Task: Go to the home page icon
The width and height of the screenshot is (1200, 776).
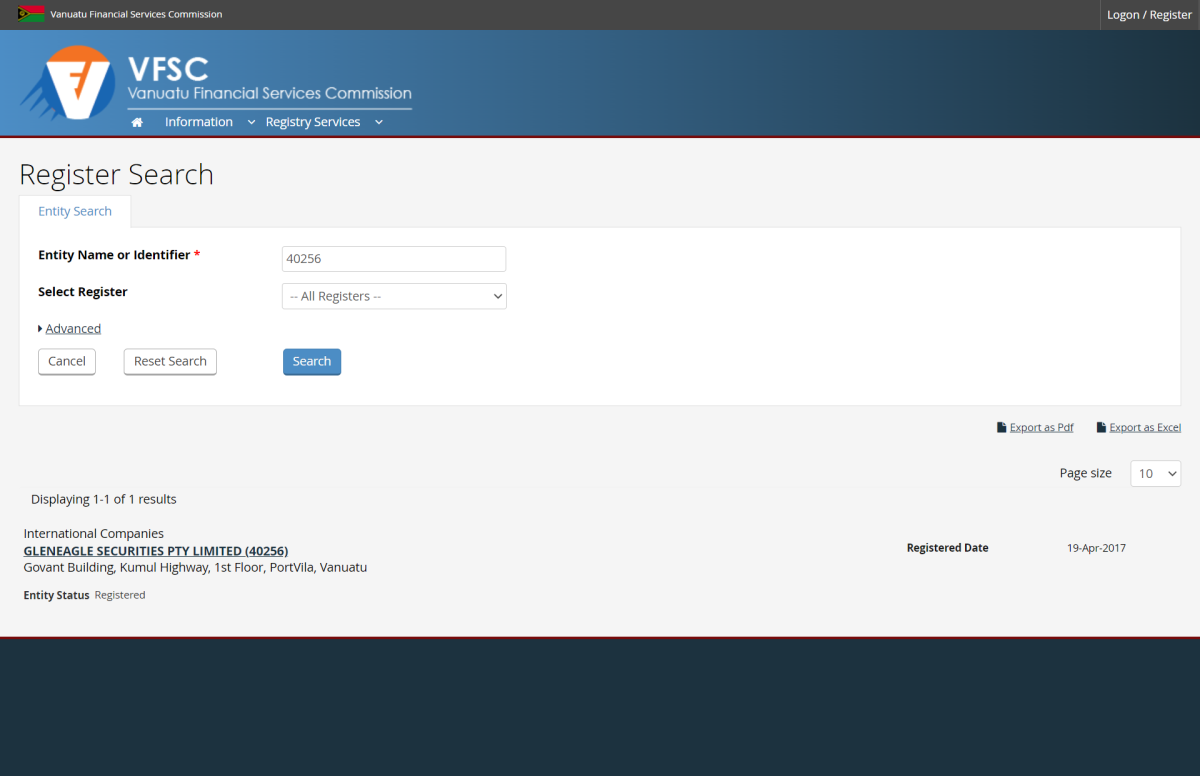Action: click(x=137, y=122)
